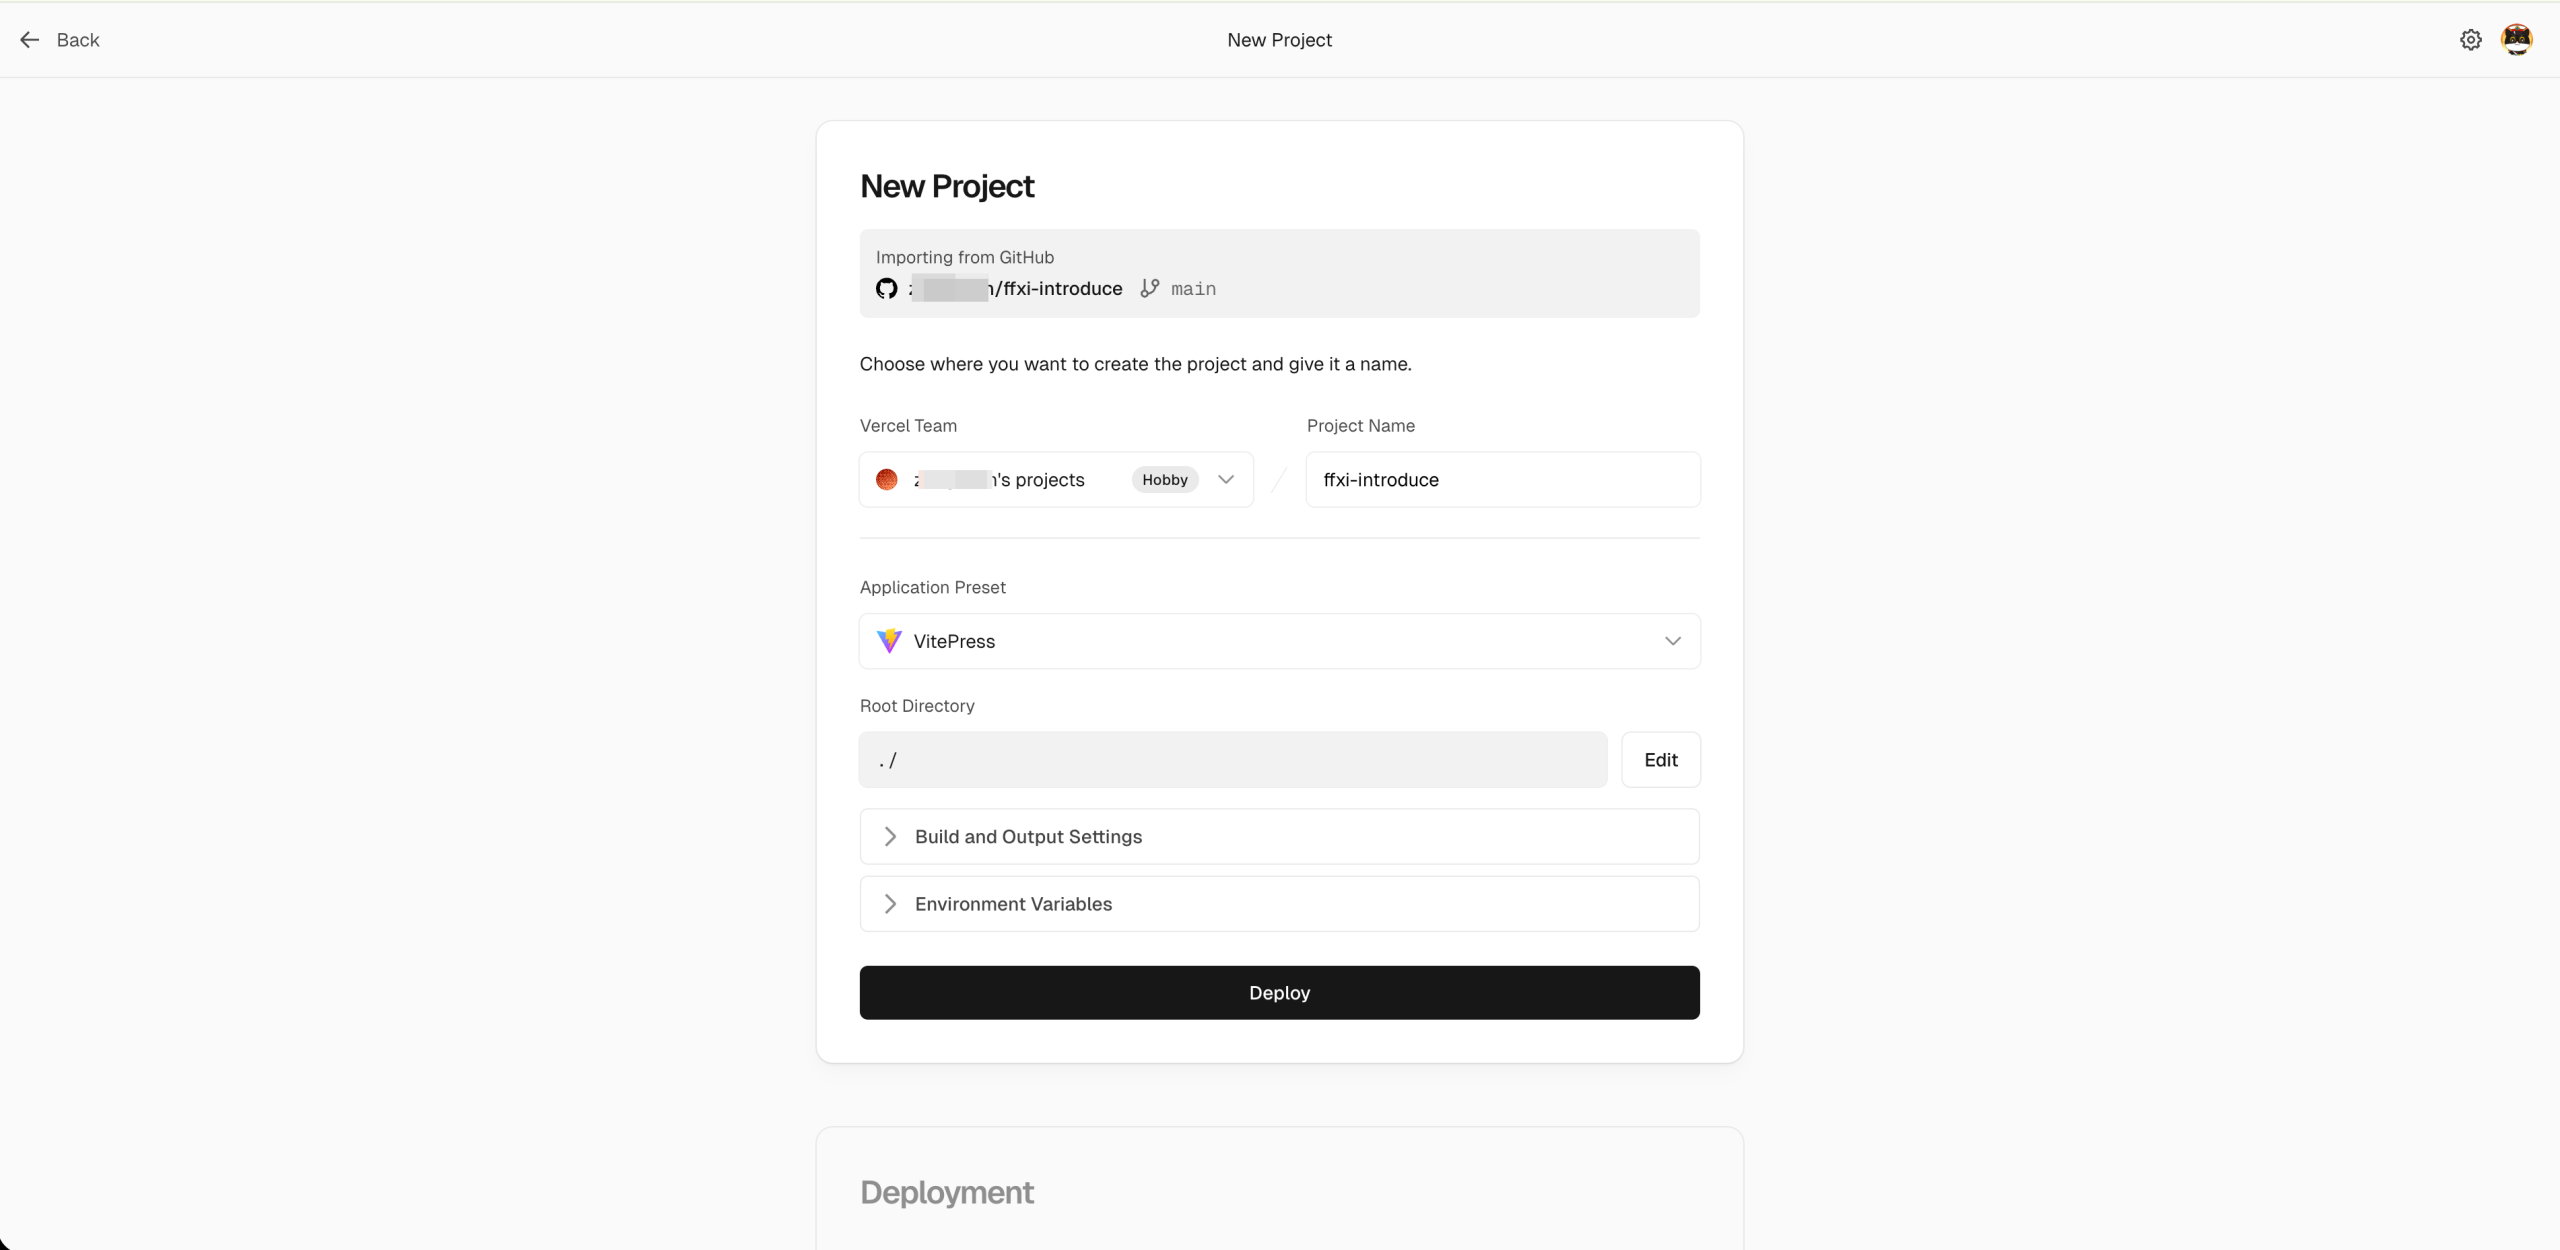Click the Hobby plan badge
The height and width of the screenshot is (1250, 2560).
coord(1165,480)
